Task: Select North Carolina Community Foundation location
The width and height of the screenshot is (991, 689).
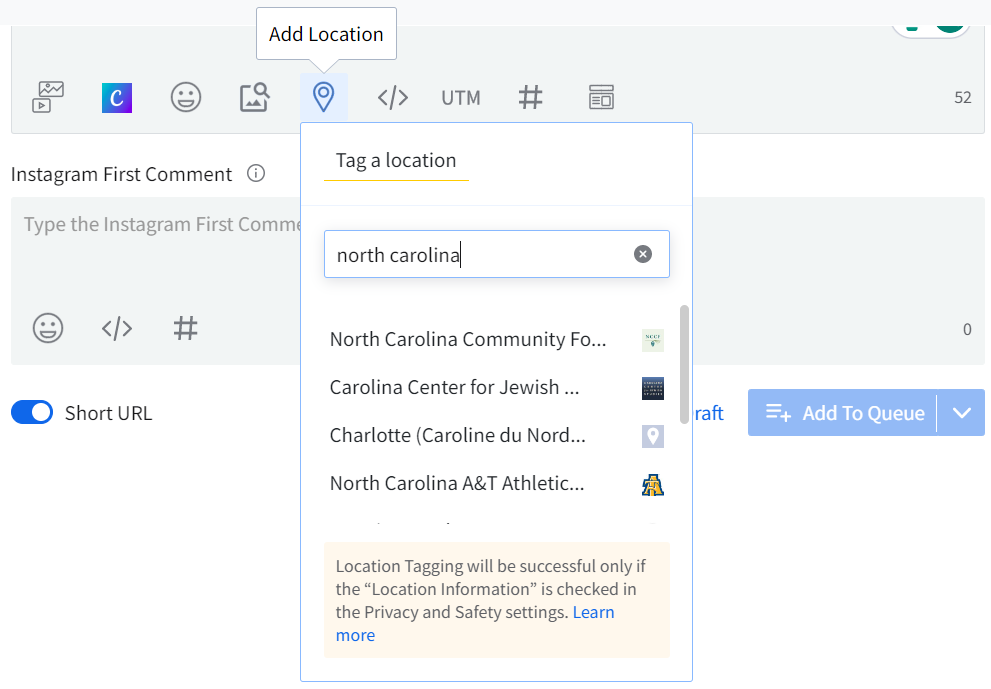Action: pos(468,340)
